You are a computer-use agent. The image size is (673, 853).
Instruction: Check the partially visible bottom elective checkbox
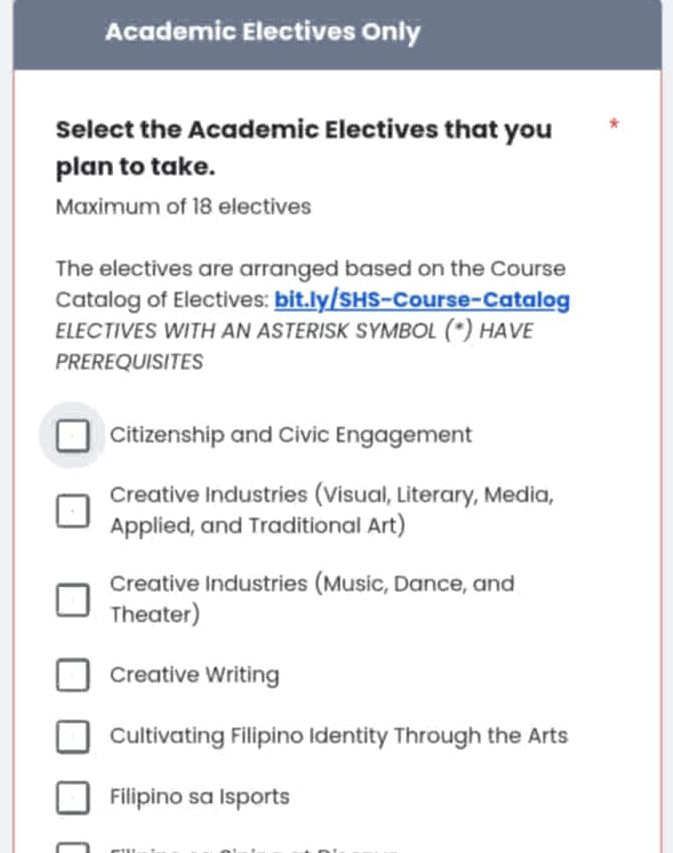[x=72, y=848]
